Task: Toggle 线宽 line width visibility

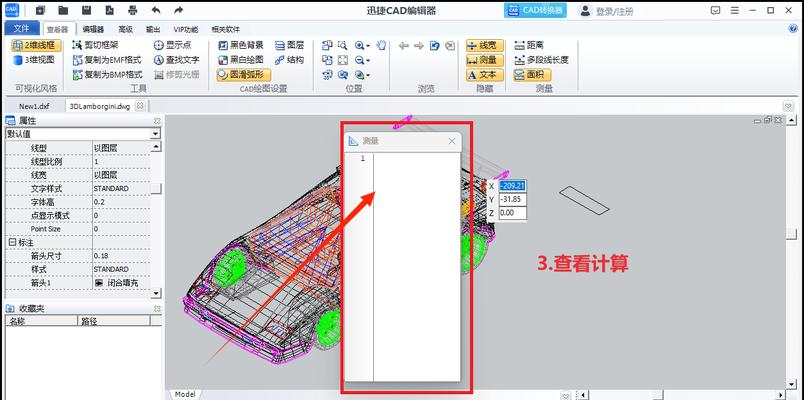Action: click(x=485, y=45)
